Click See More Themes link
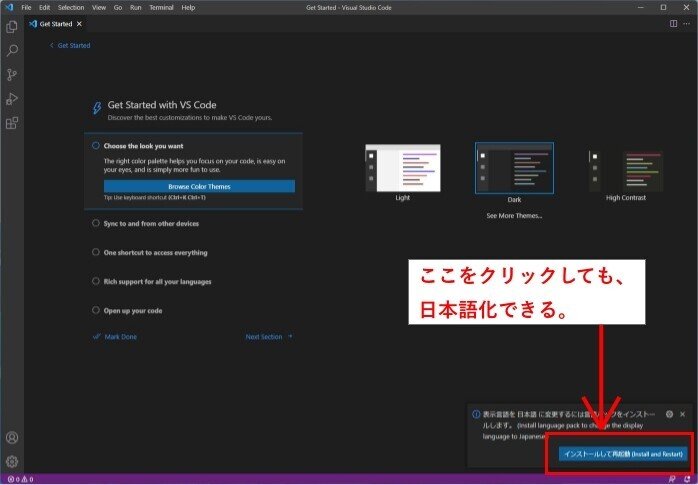Screen dimensions: 698x485 coord(514,216)
